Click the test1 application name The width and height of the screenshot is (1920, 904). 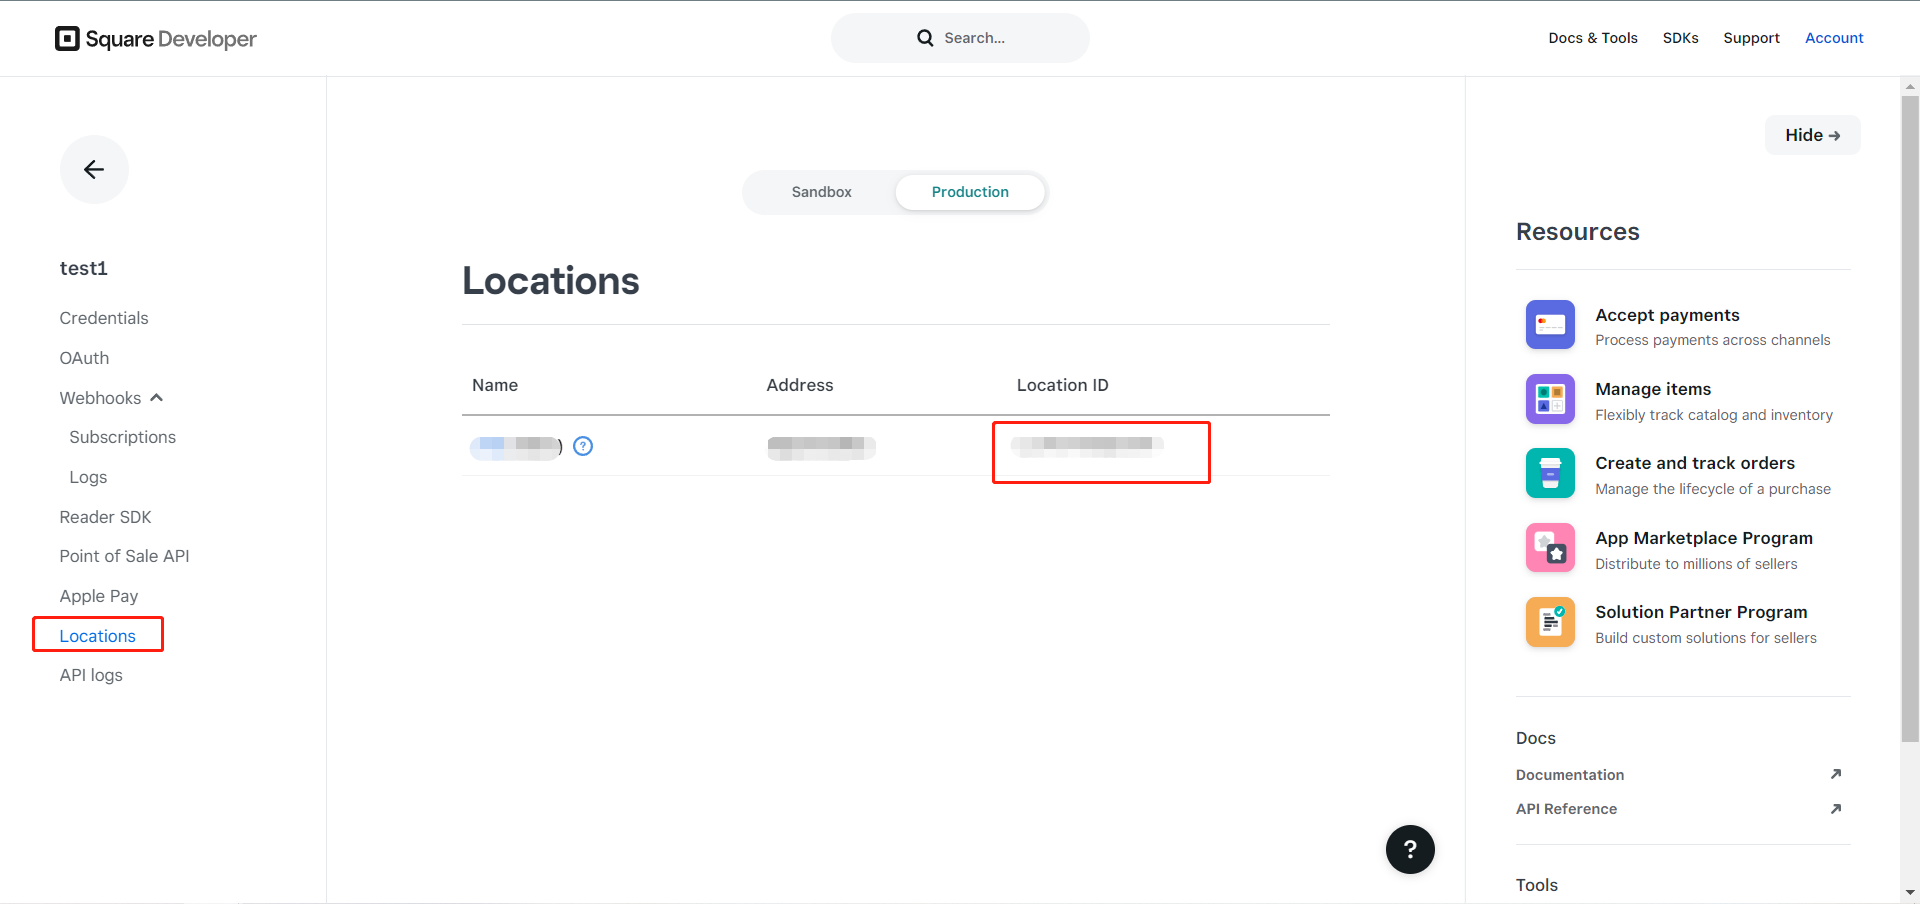point(83,268)
